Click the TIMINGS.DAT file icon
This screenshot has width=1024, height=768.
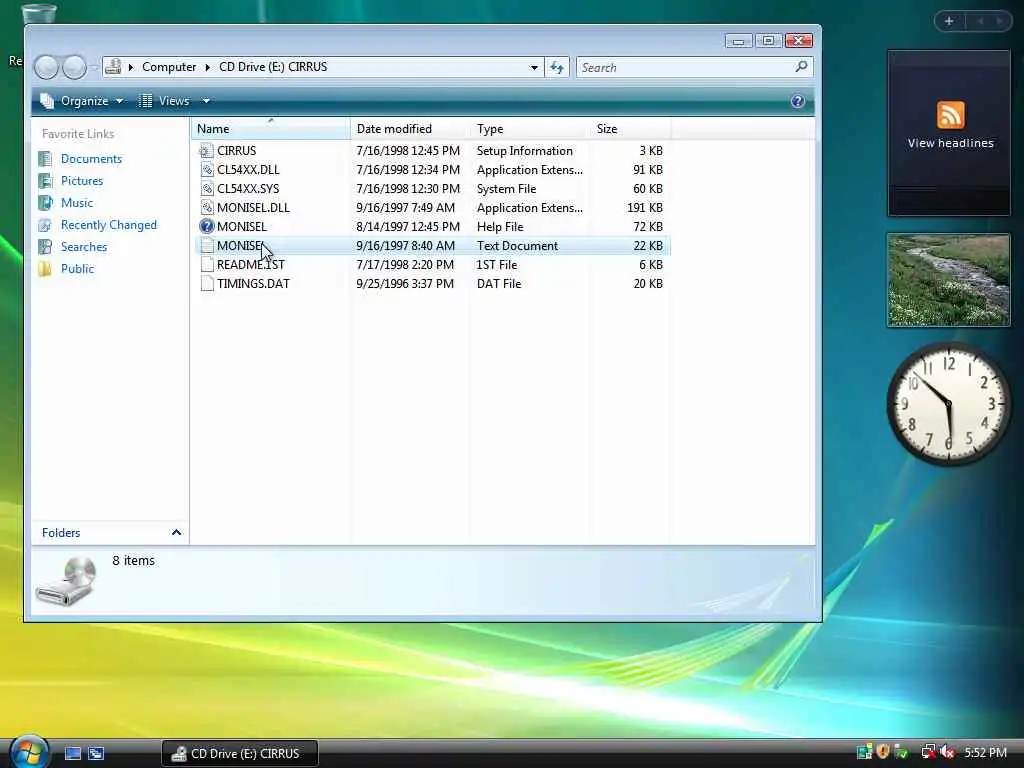tap(206, 283)
